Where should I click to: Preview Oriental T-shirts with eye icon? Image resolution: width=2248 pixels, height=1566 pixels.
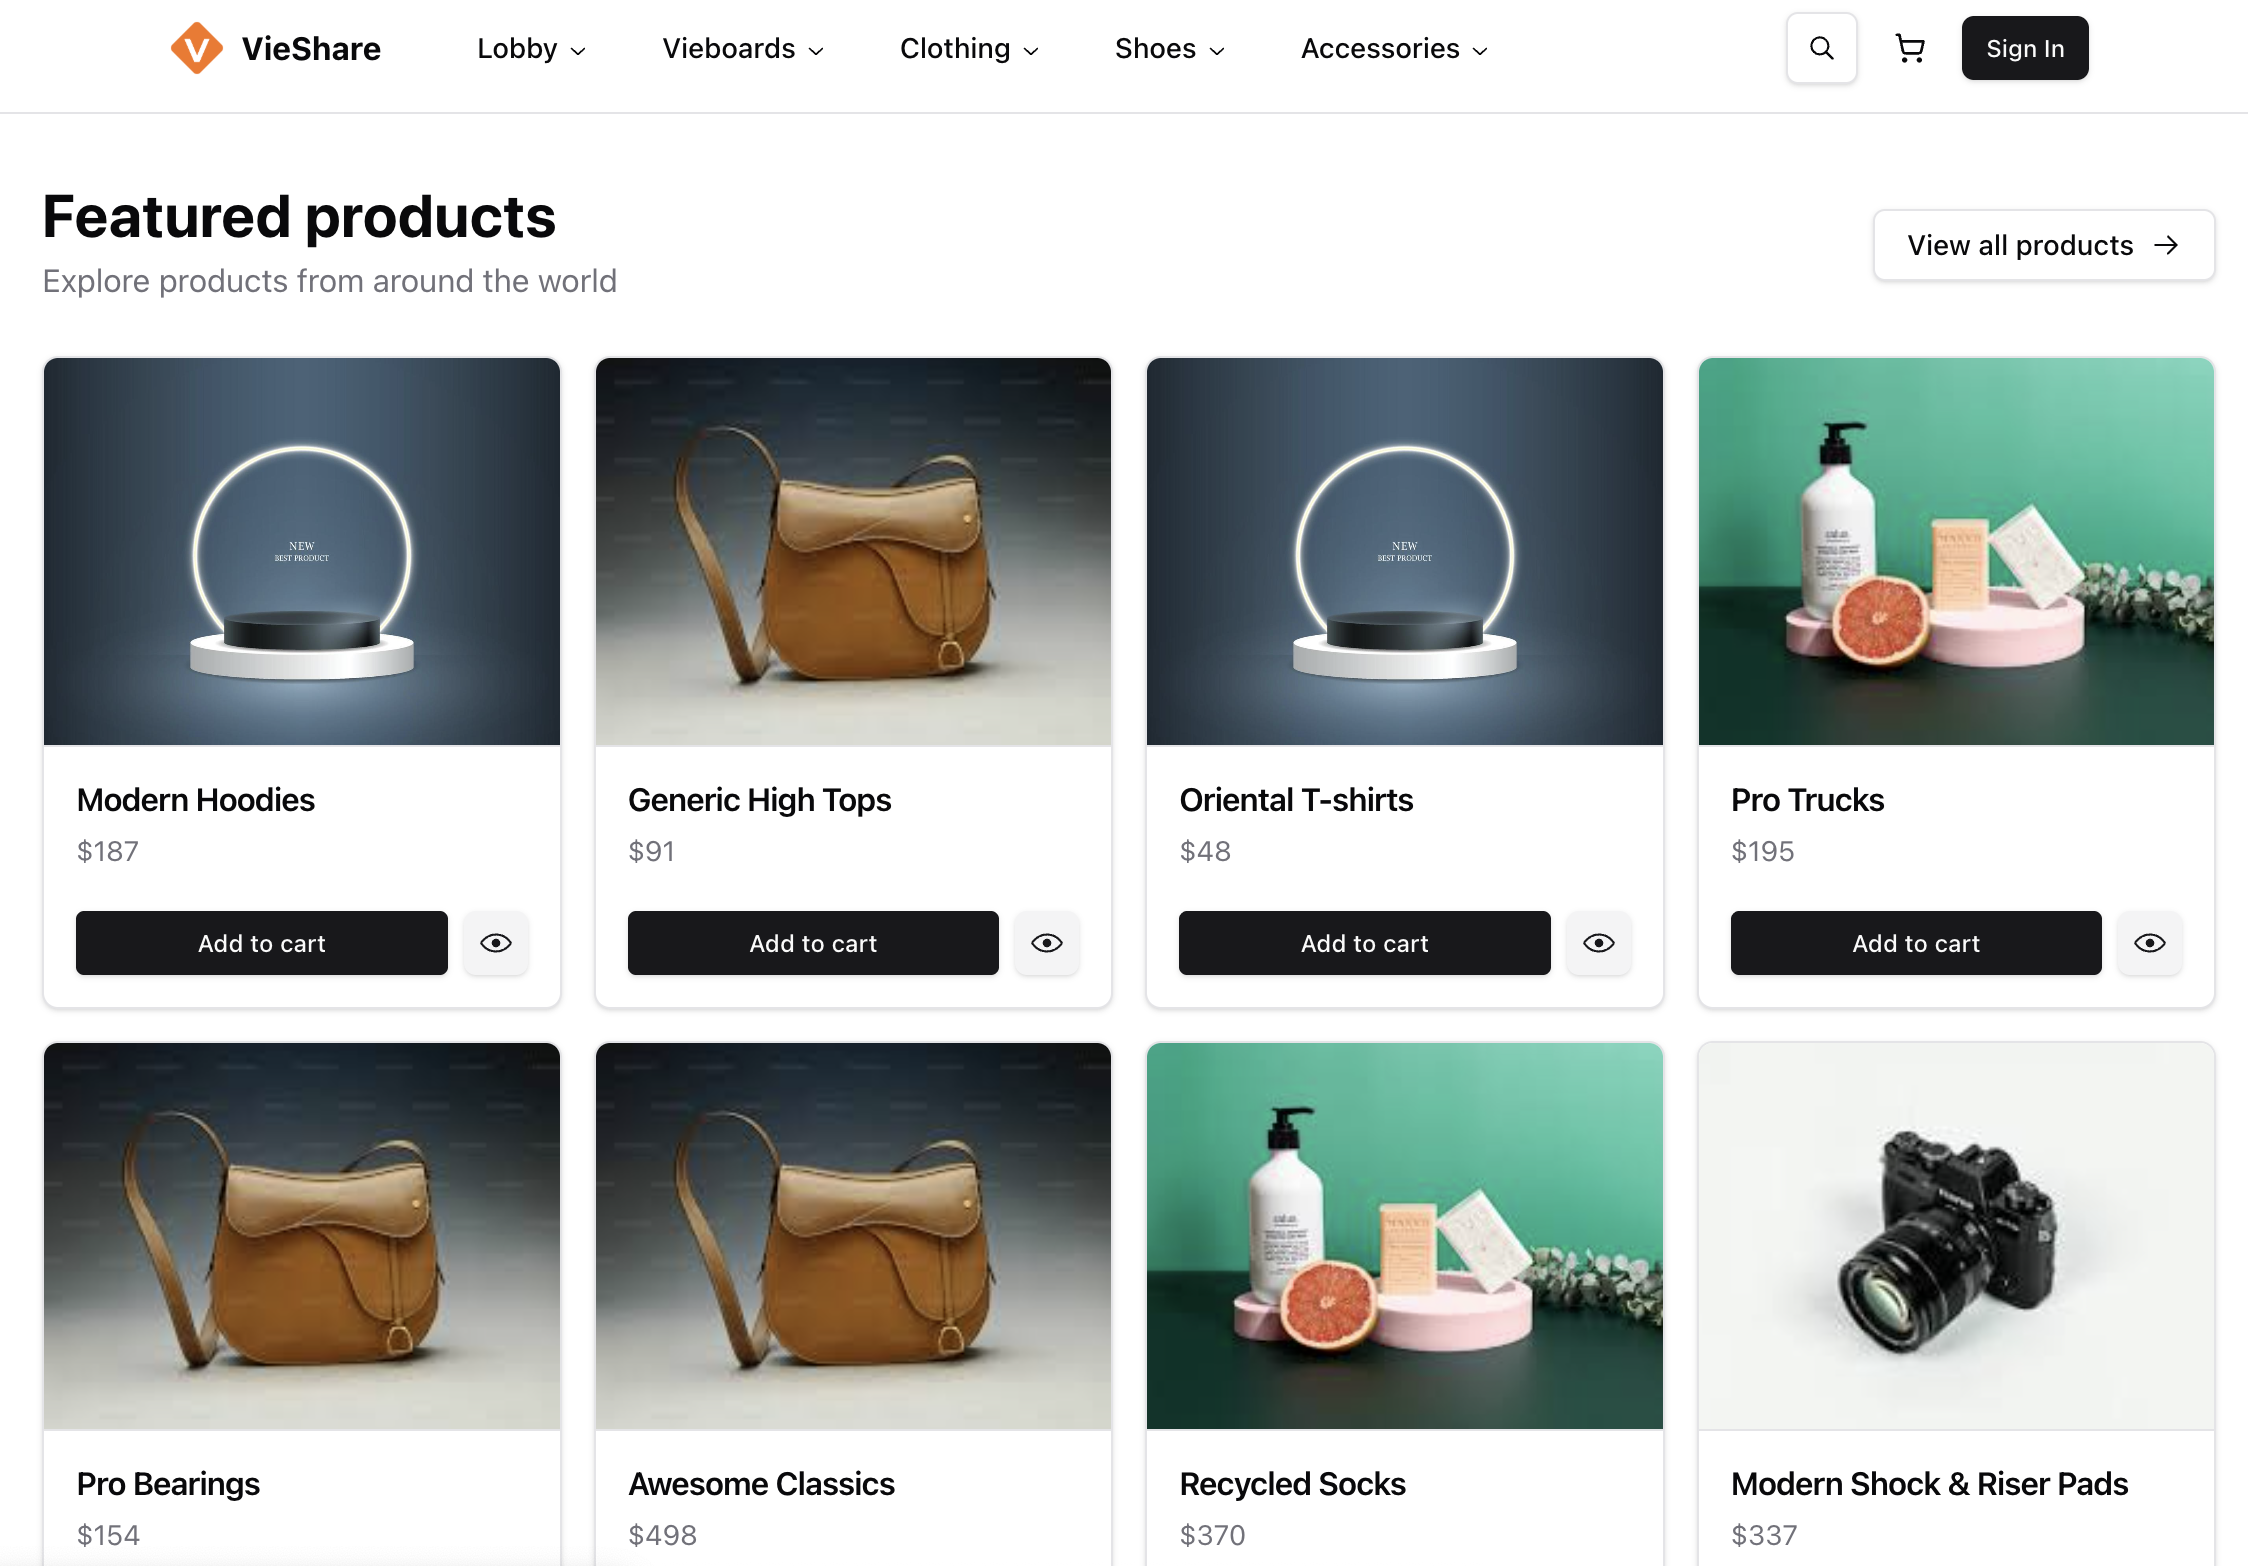click(x=1598, y=943)
